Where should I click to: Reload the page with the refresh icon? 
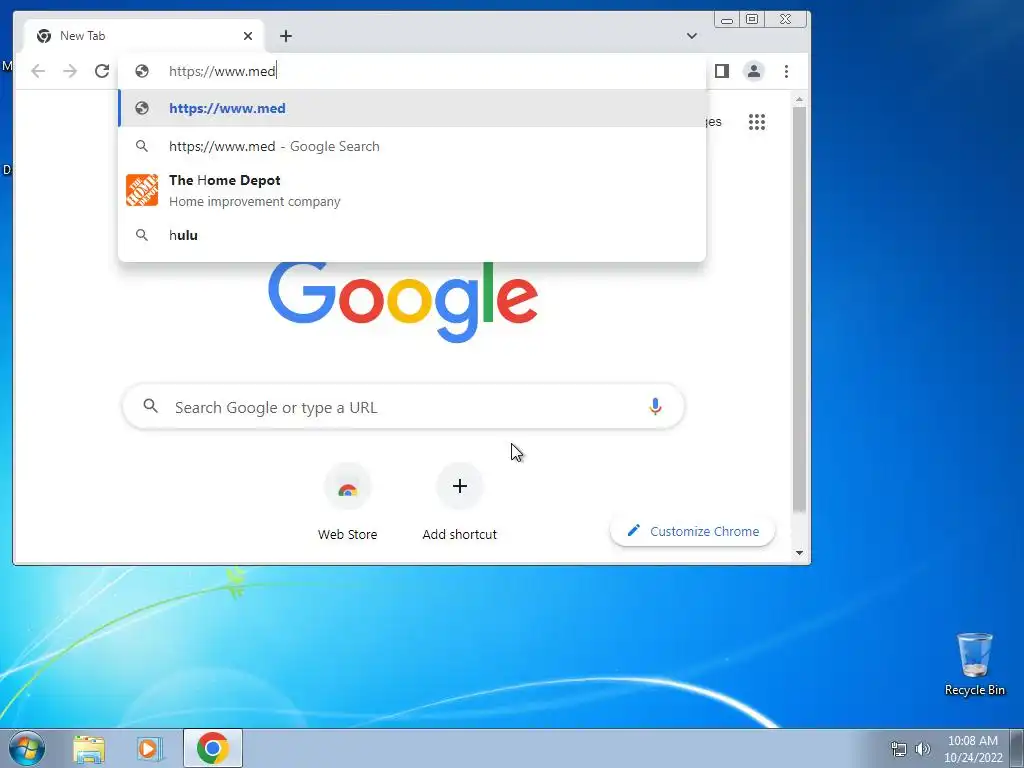(102, 71)
